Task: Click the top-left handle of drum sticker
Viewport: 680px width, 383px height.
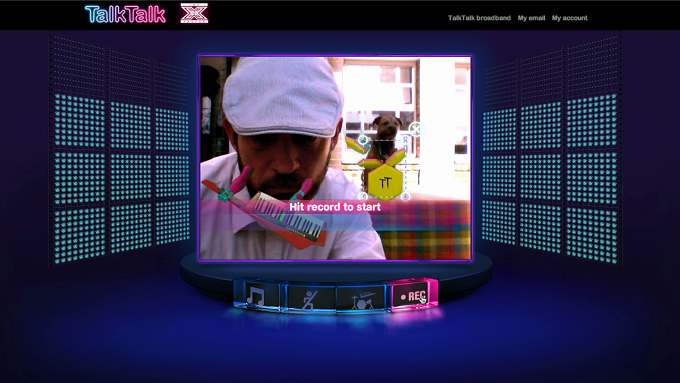Action: click(x=363, y=140)
